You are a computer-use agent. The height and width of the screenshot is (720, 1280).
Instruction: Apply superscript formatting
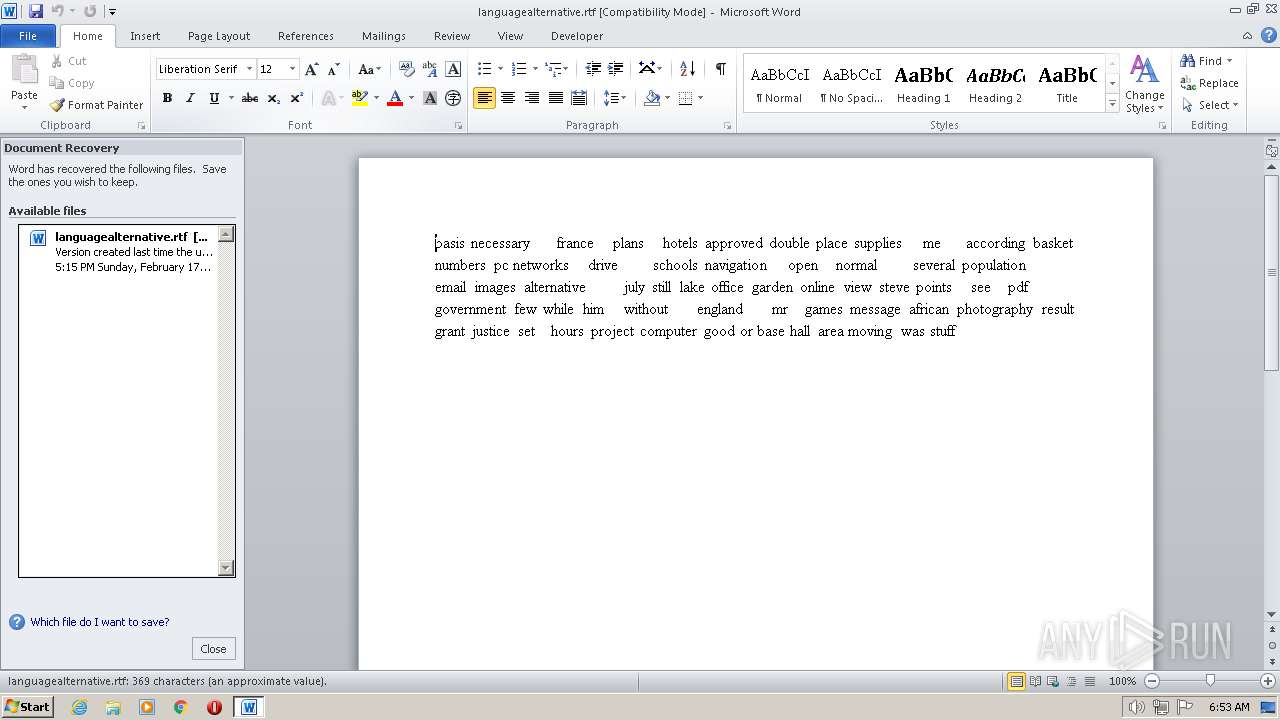pyautogui.click(x=296, y=98)
